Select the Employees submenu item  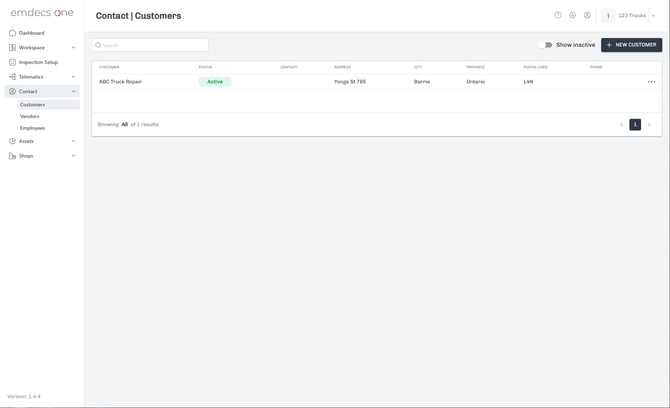point(32,128)
